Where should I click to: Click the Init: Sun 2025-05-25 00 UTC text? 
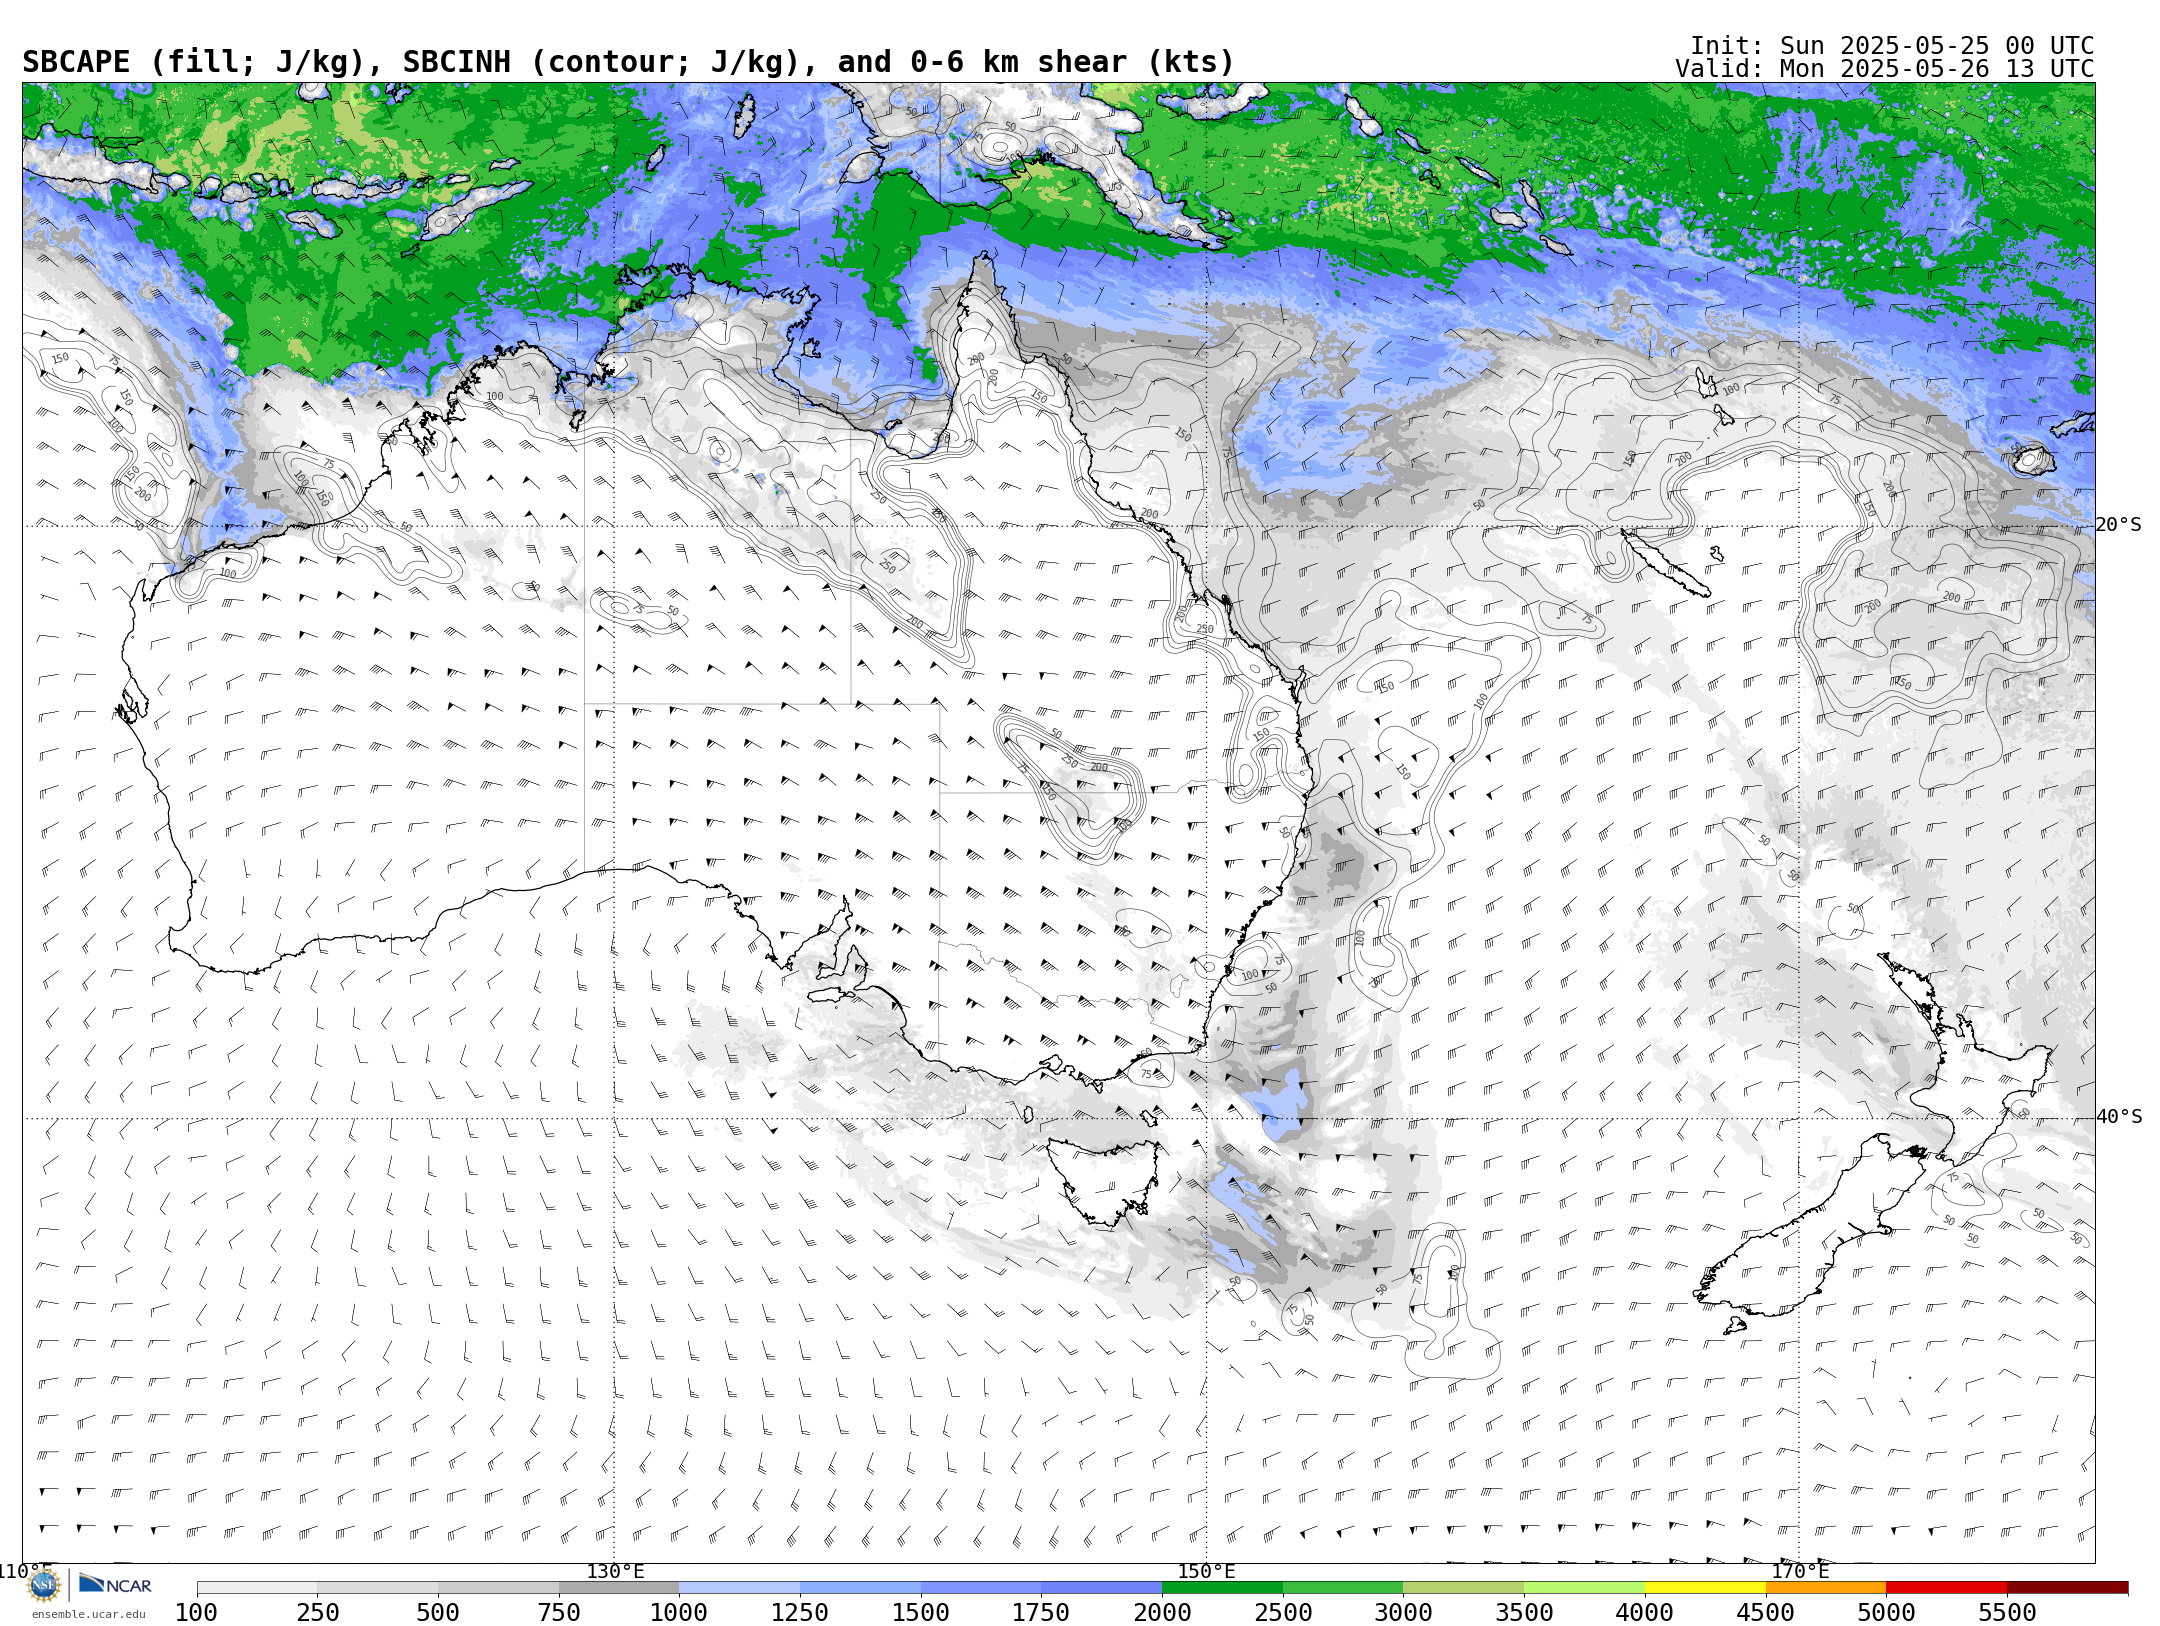coord(1892,46)
